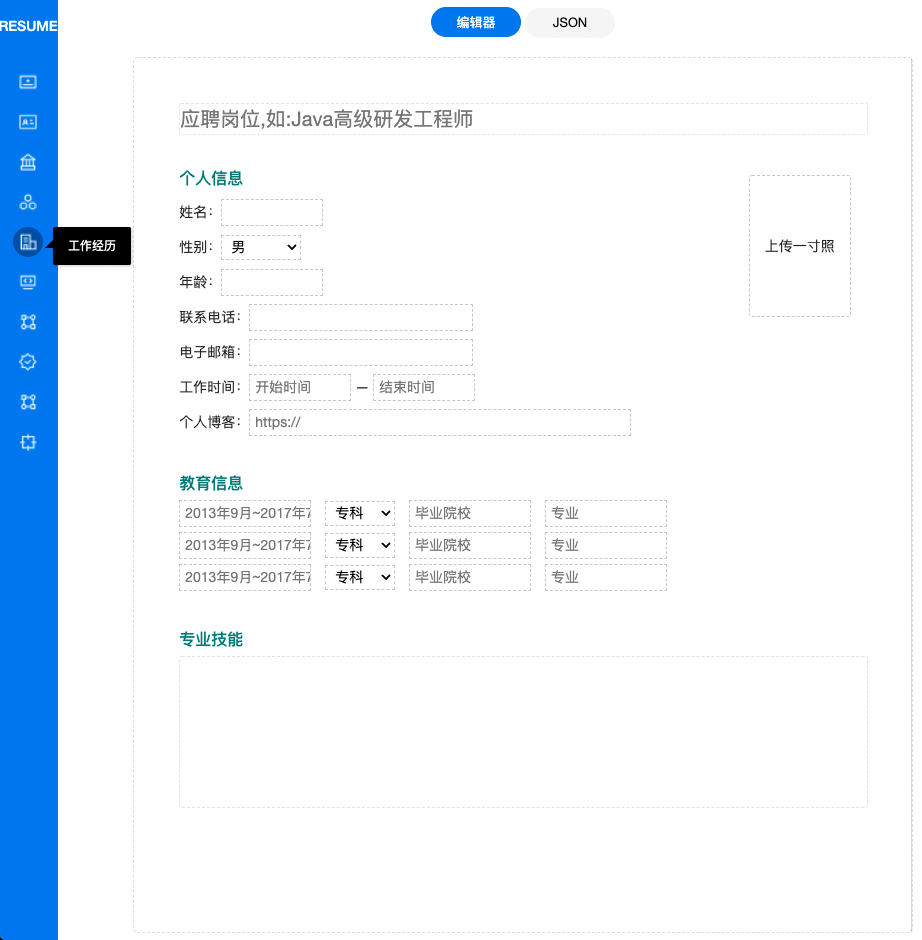Focus the 姓名 name input field

[271, 212]
